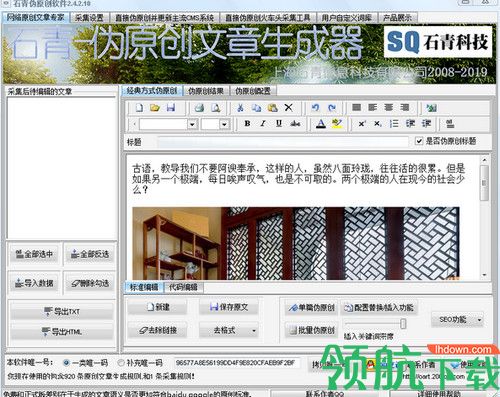Open the 伪原创配置 tab
Screen dimensions: 500x397
pos(253,91)
